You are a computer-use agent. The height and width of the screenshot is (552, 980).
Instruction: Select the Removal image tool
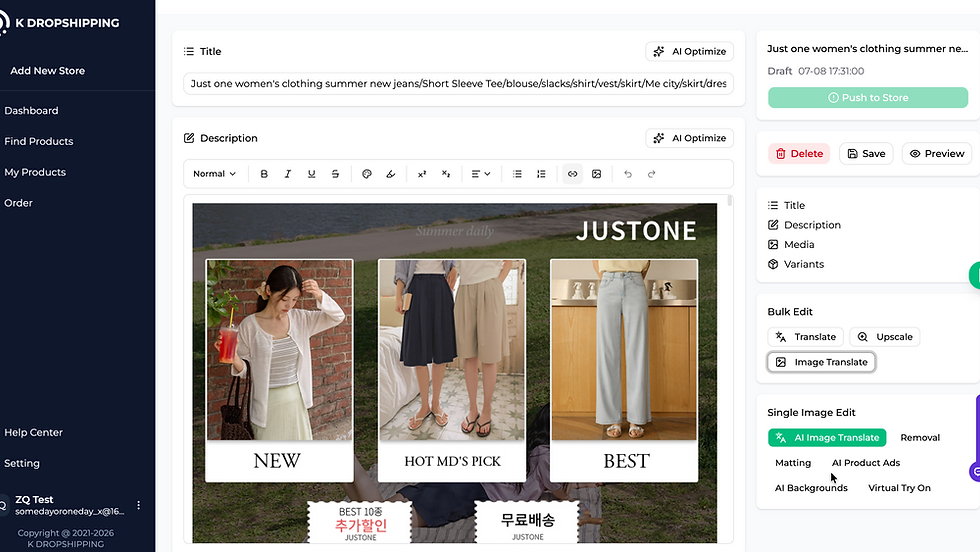click(919, 438)
